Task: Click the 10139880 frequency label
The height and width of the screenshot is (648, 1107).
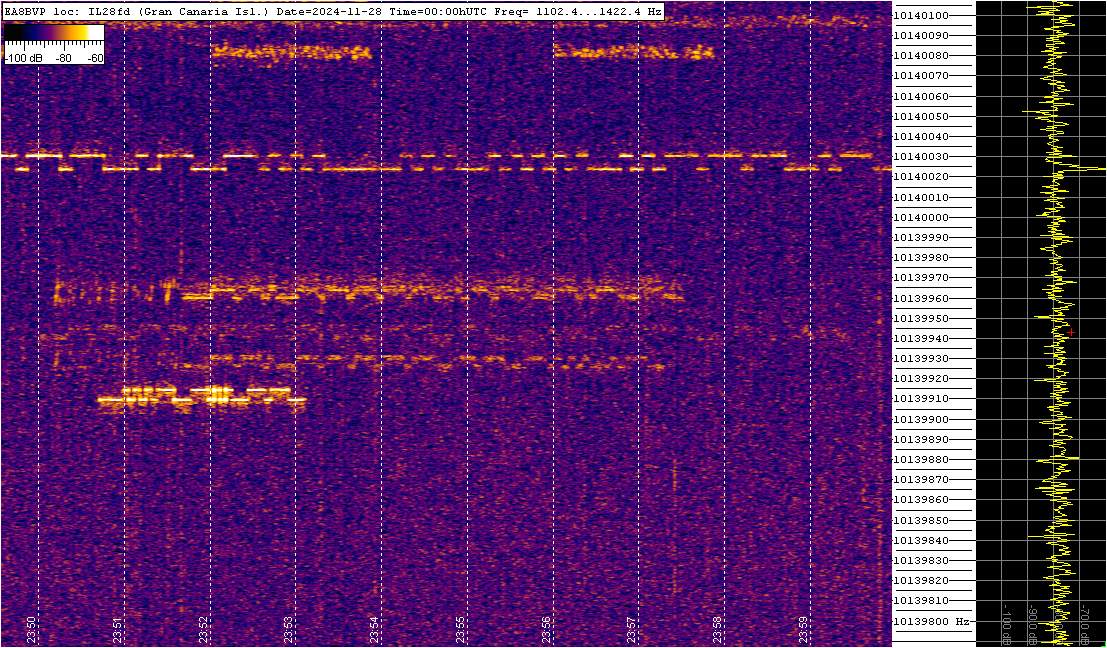Action: tap(921, 460)
